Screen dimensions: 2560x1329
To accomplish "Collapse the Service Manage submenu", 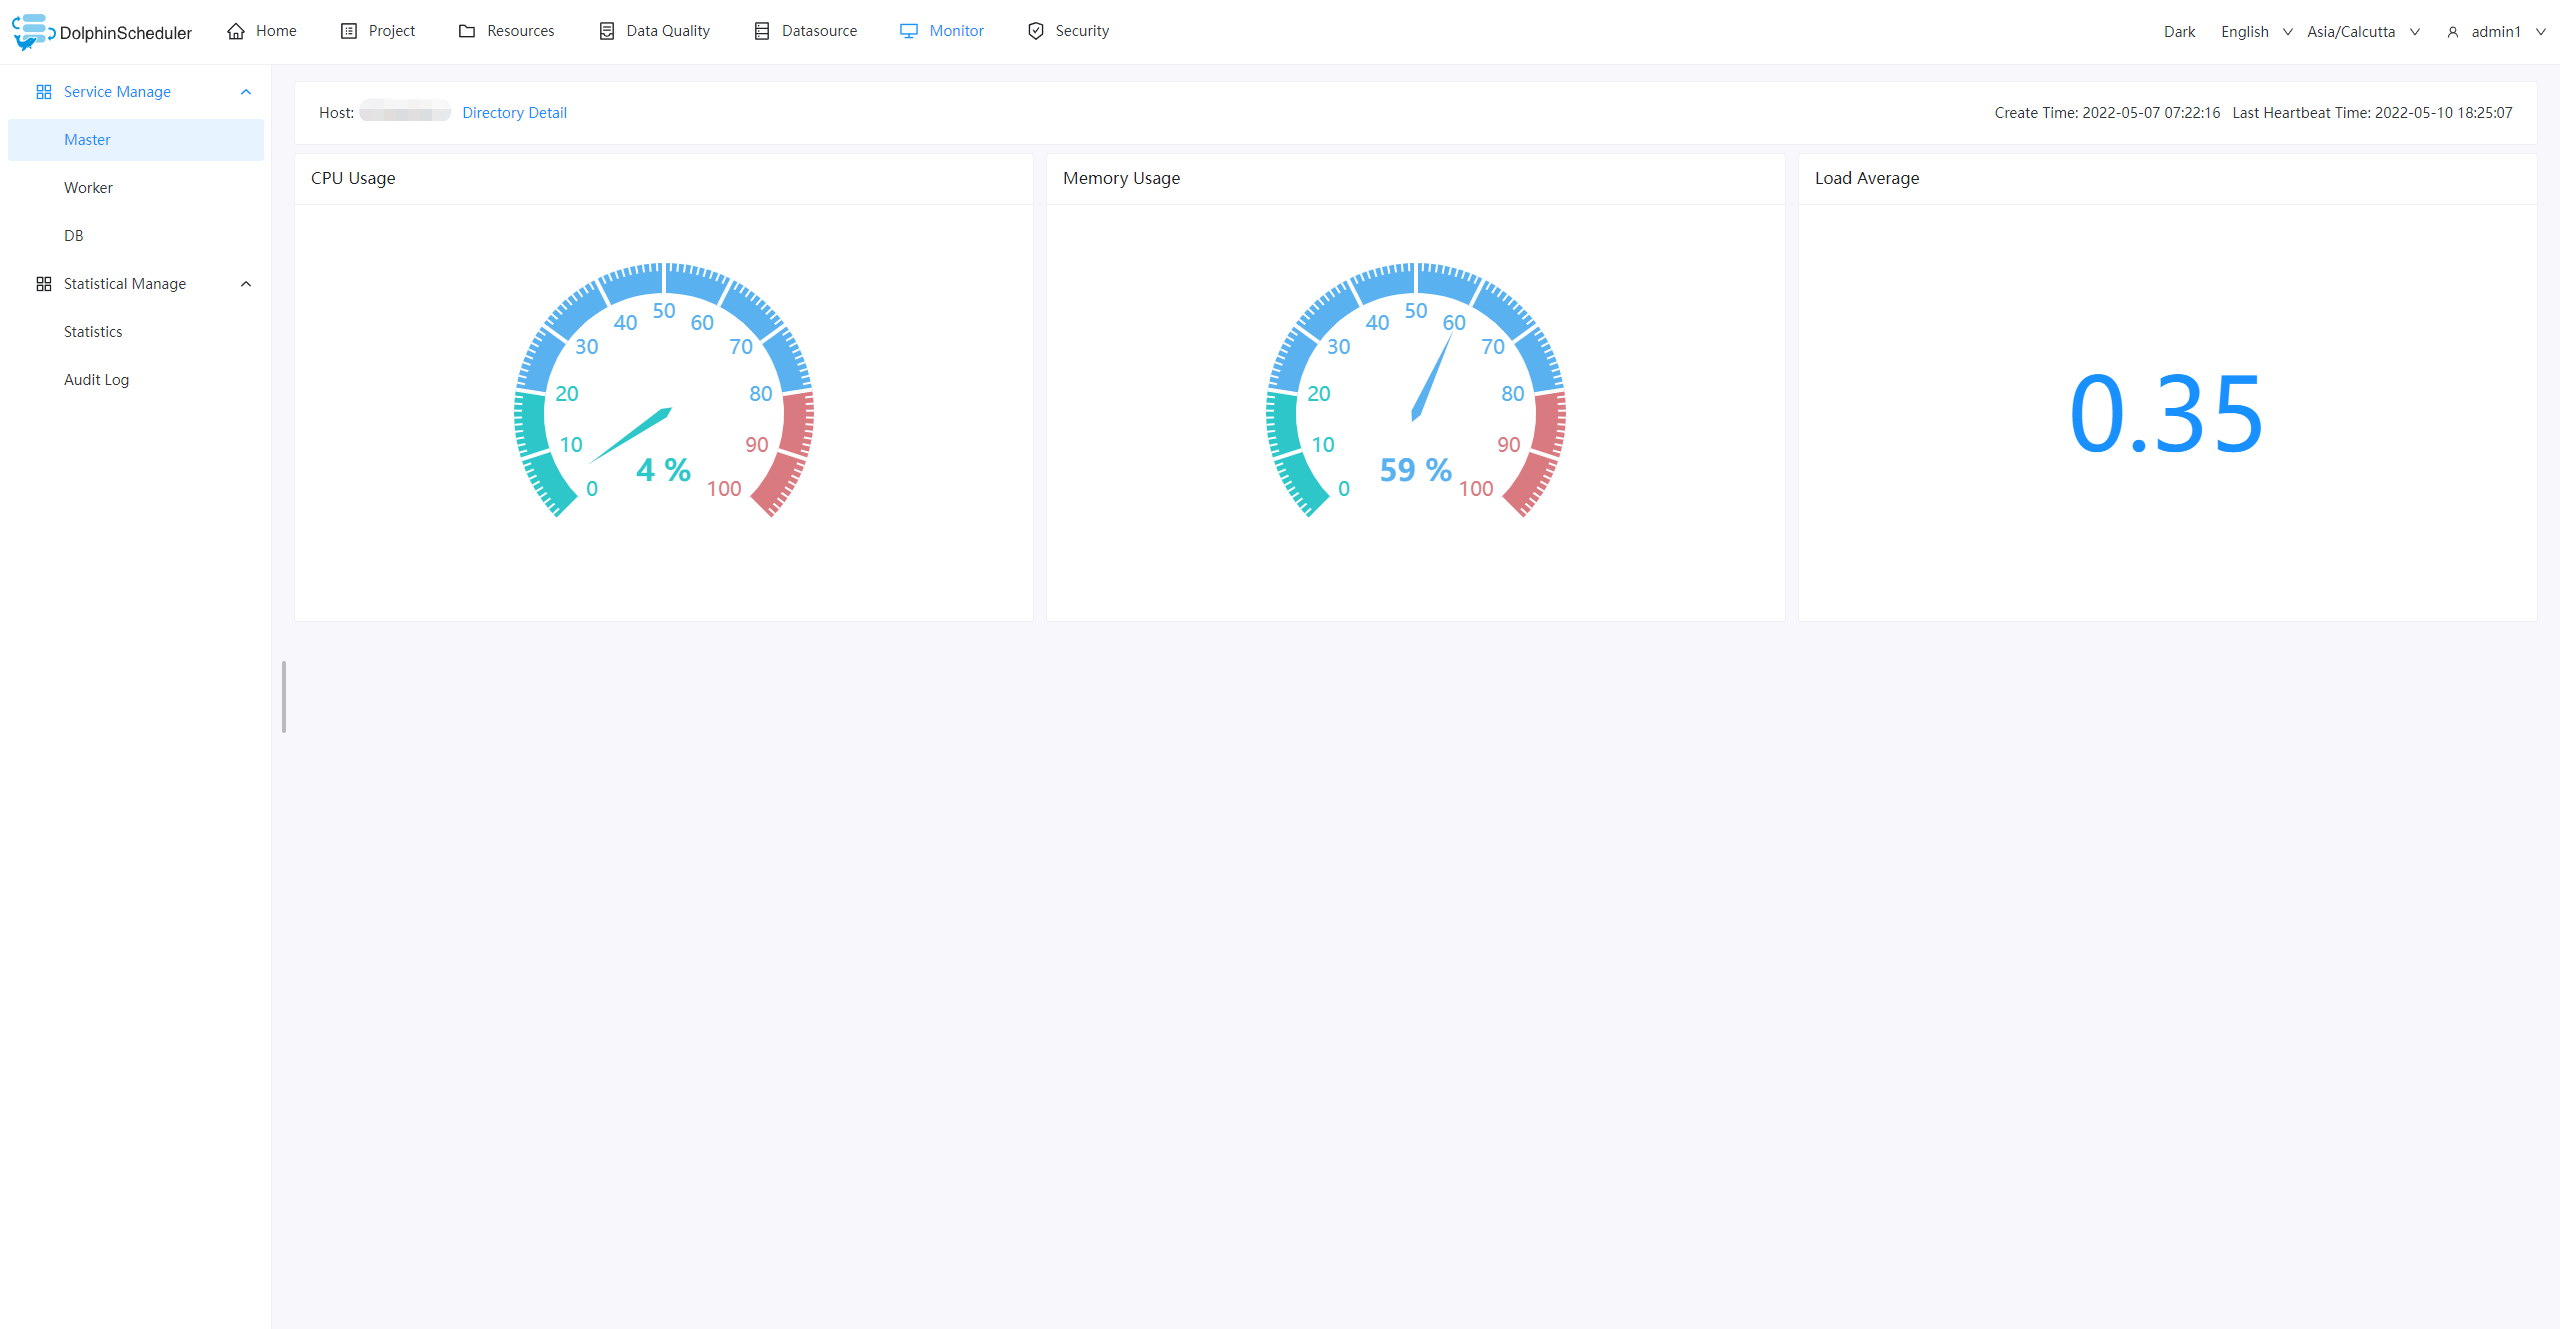I will click(x=246, y=92).
